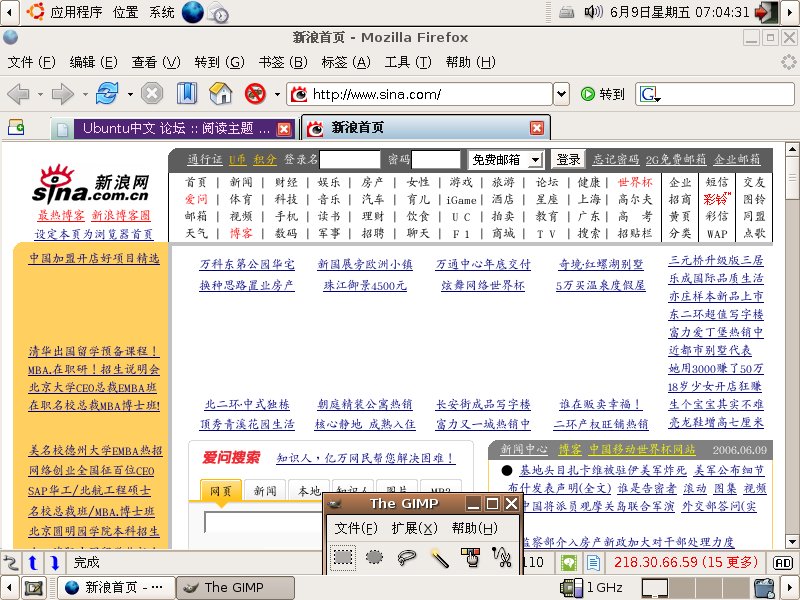Click the volume speaker icon in top panel

pos(593,12)
